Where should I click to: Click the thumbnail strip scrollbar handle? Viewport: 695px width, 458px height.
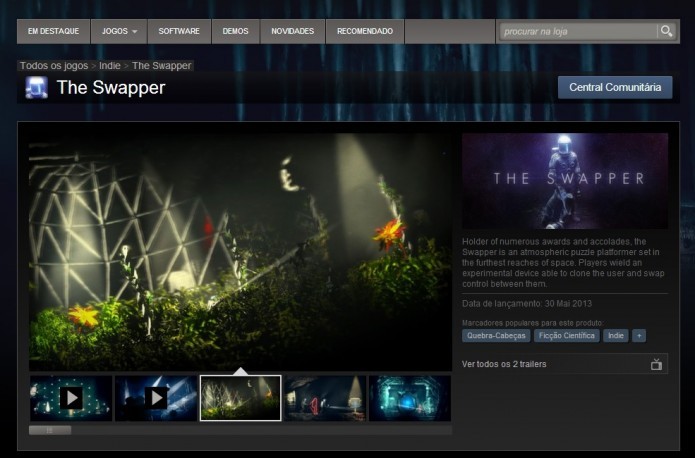tap(50, 430)
